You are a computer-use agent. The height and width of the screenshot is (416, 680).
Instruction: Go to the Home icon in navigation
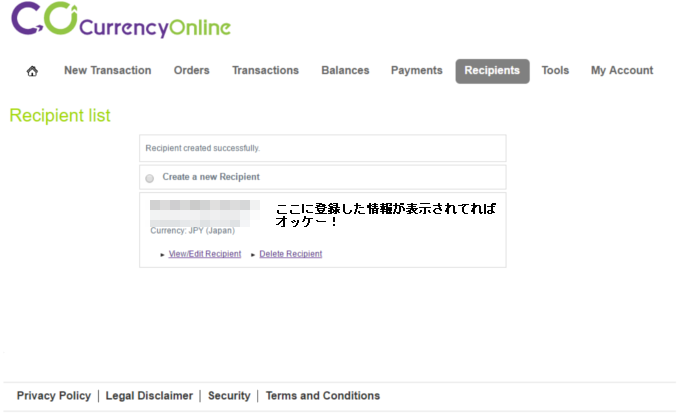tap(32, 71)
